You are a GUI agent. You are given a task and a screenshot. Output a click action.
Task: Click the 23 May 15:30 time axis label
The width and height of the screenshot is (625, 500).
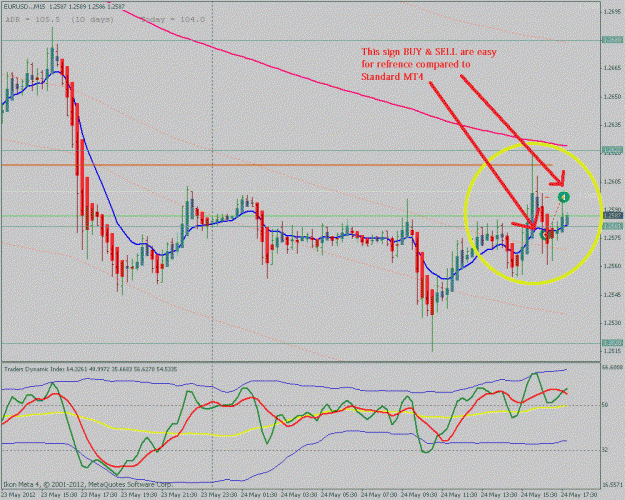point(59,495)
